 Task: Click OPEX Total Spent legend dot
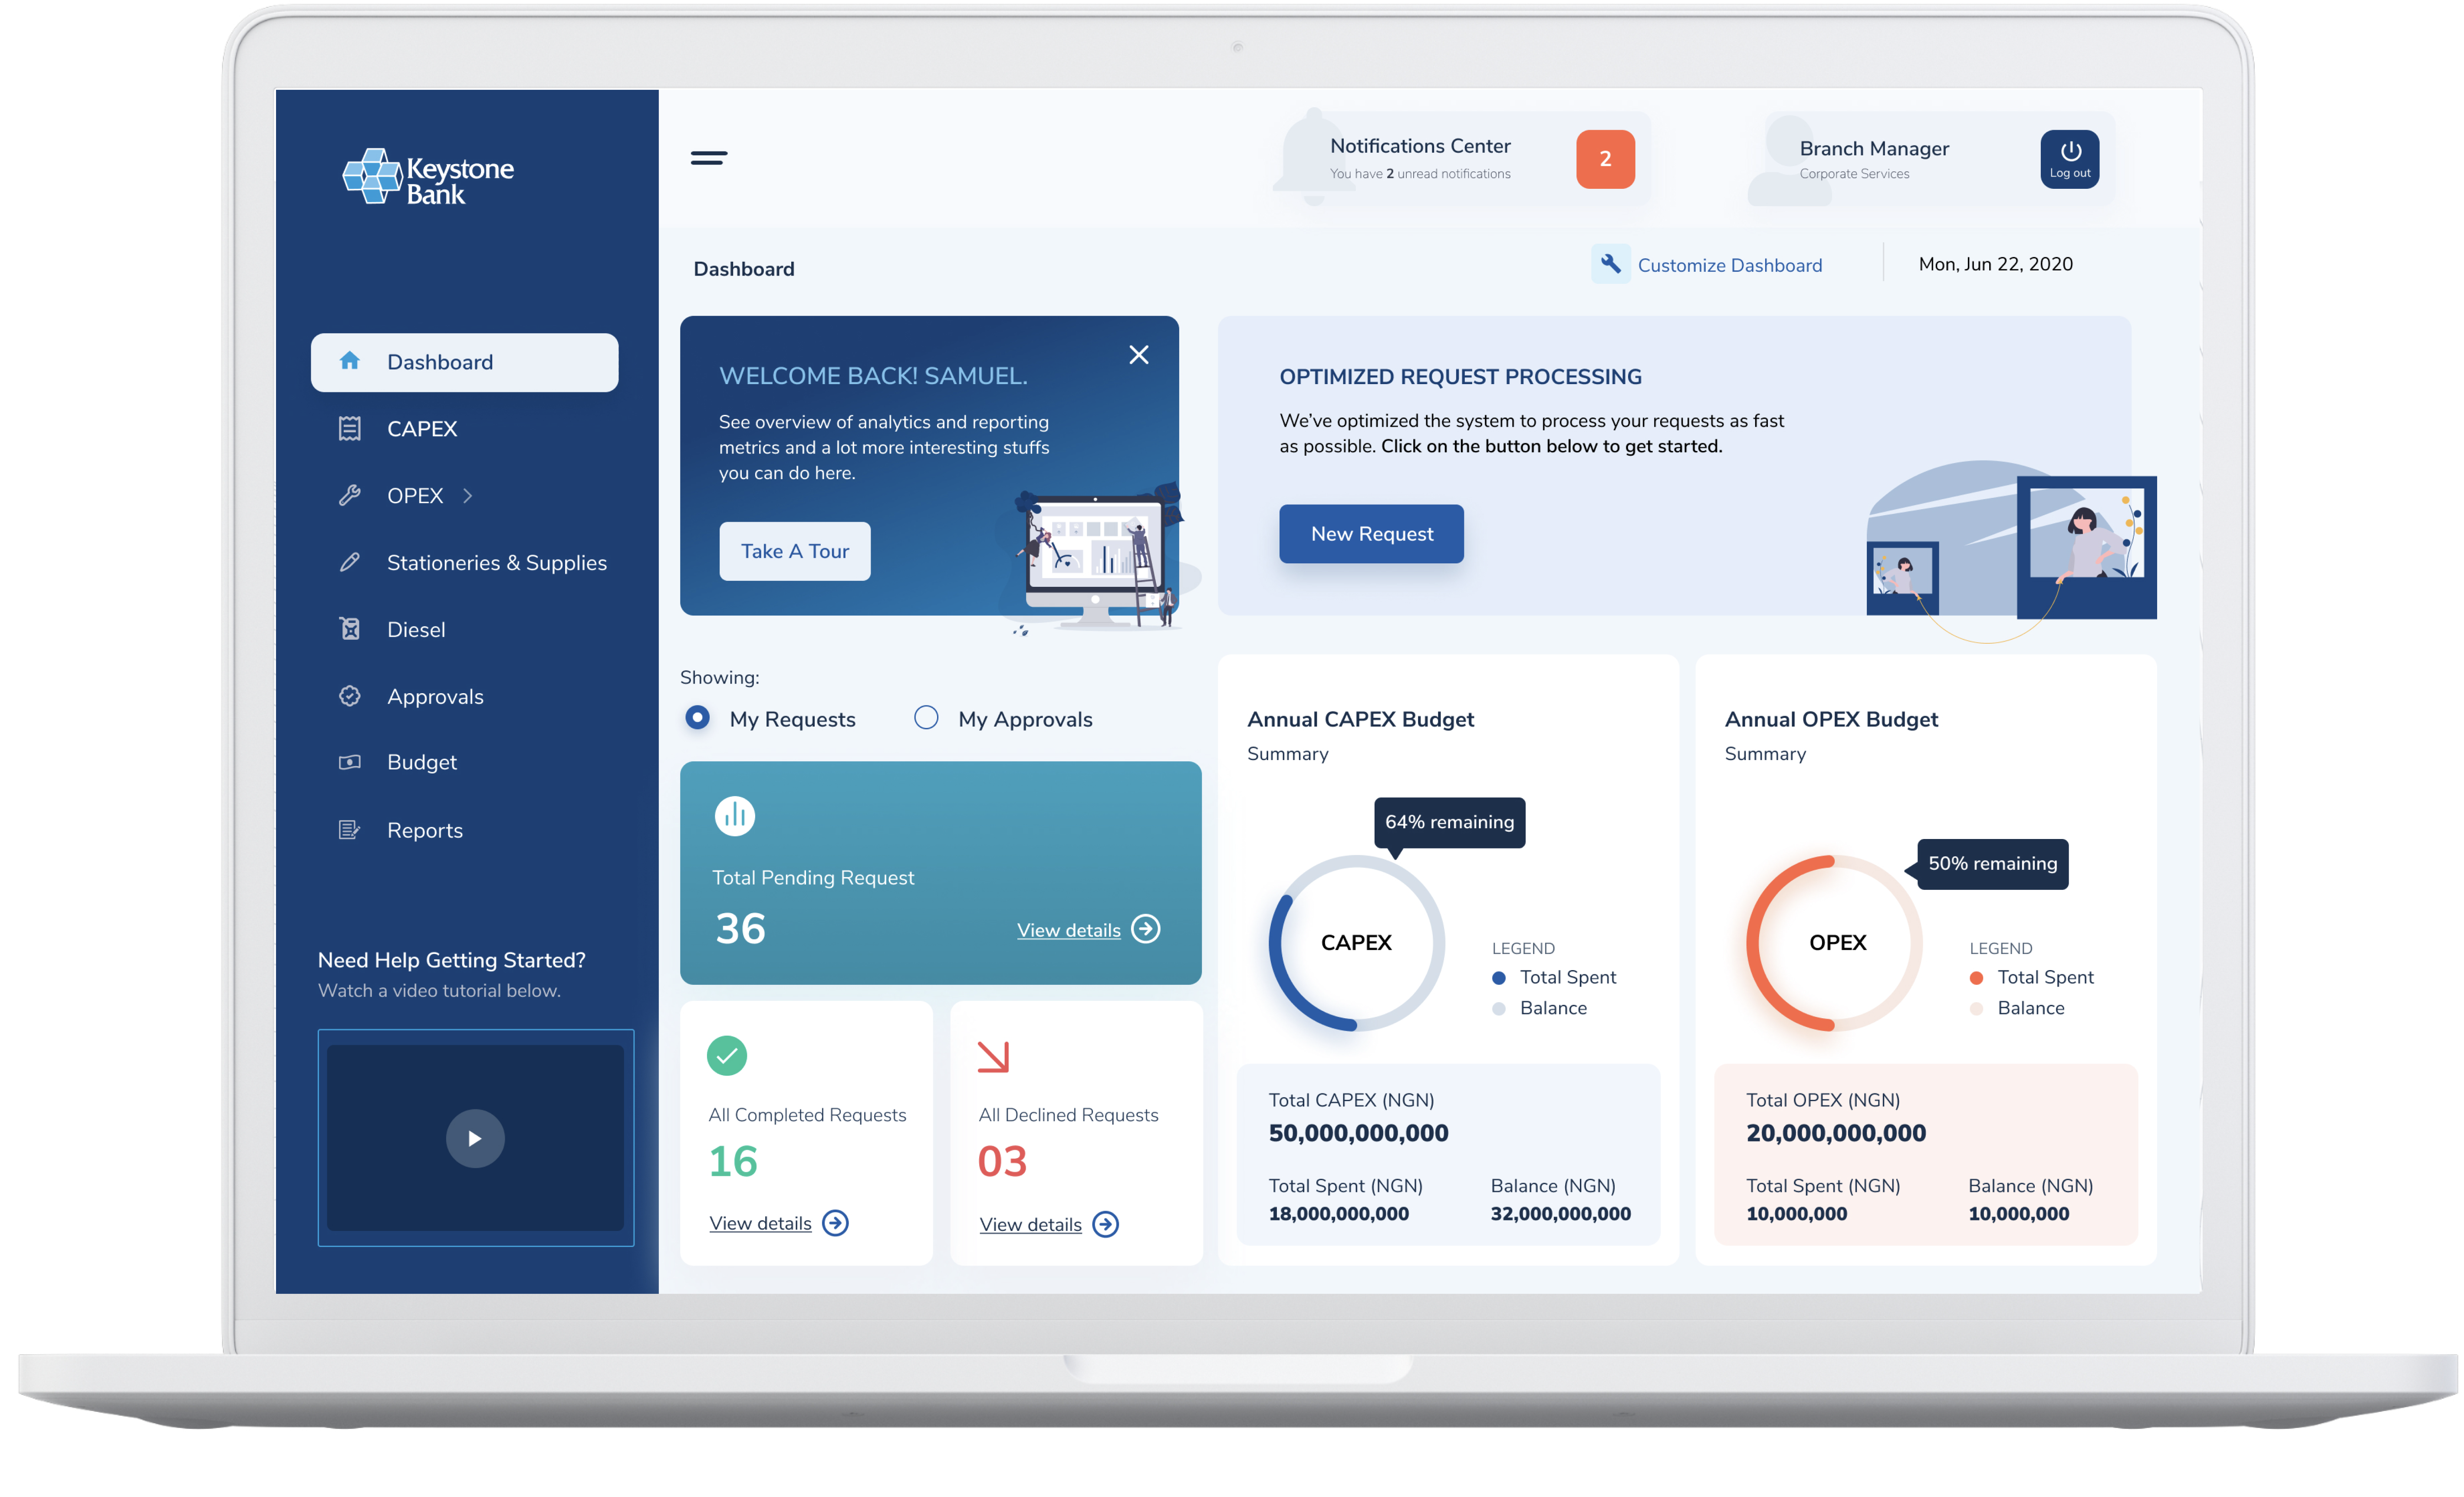(1976, 978)
